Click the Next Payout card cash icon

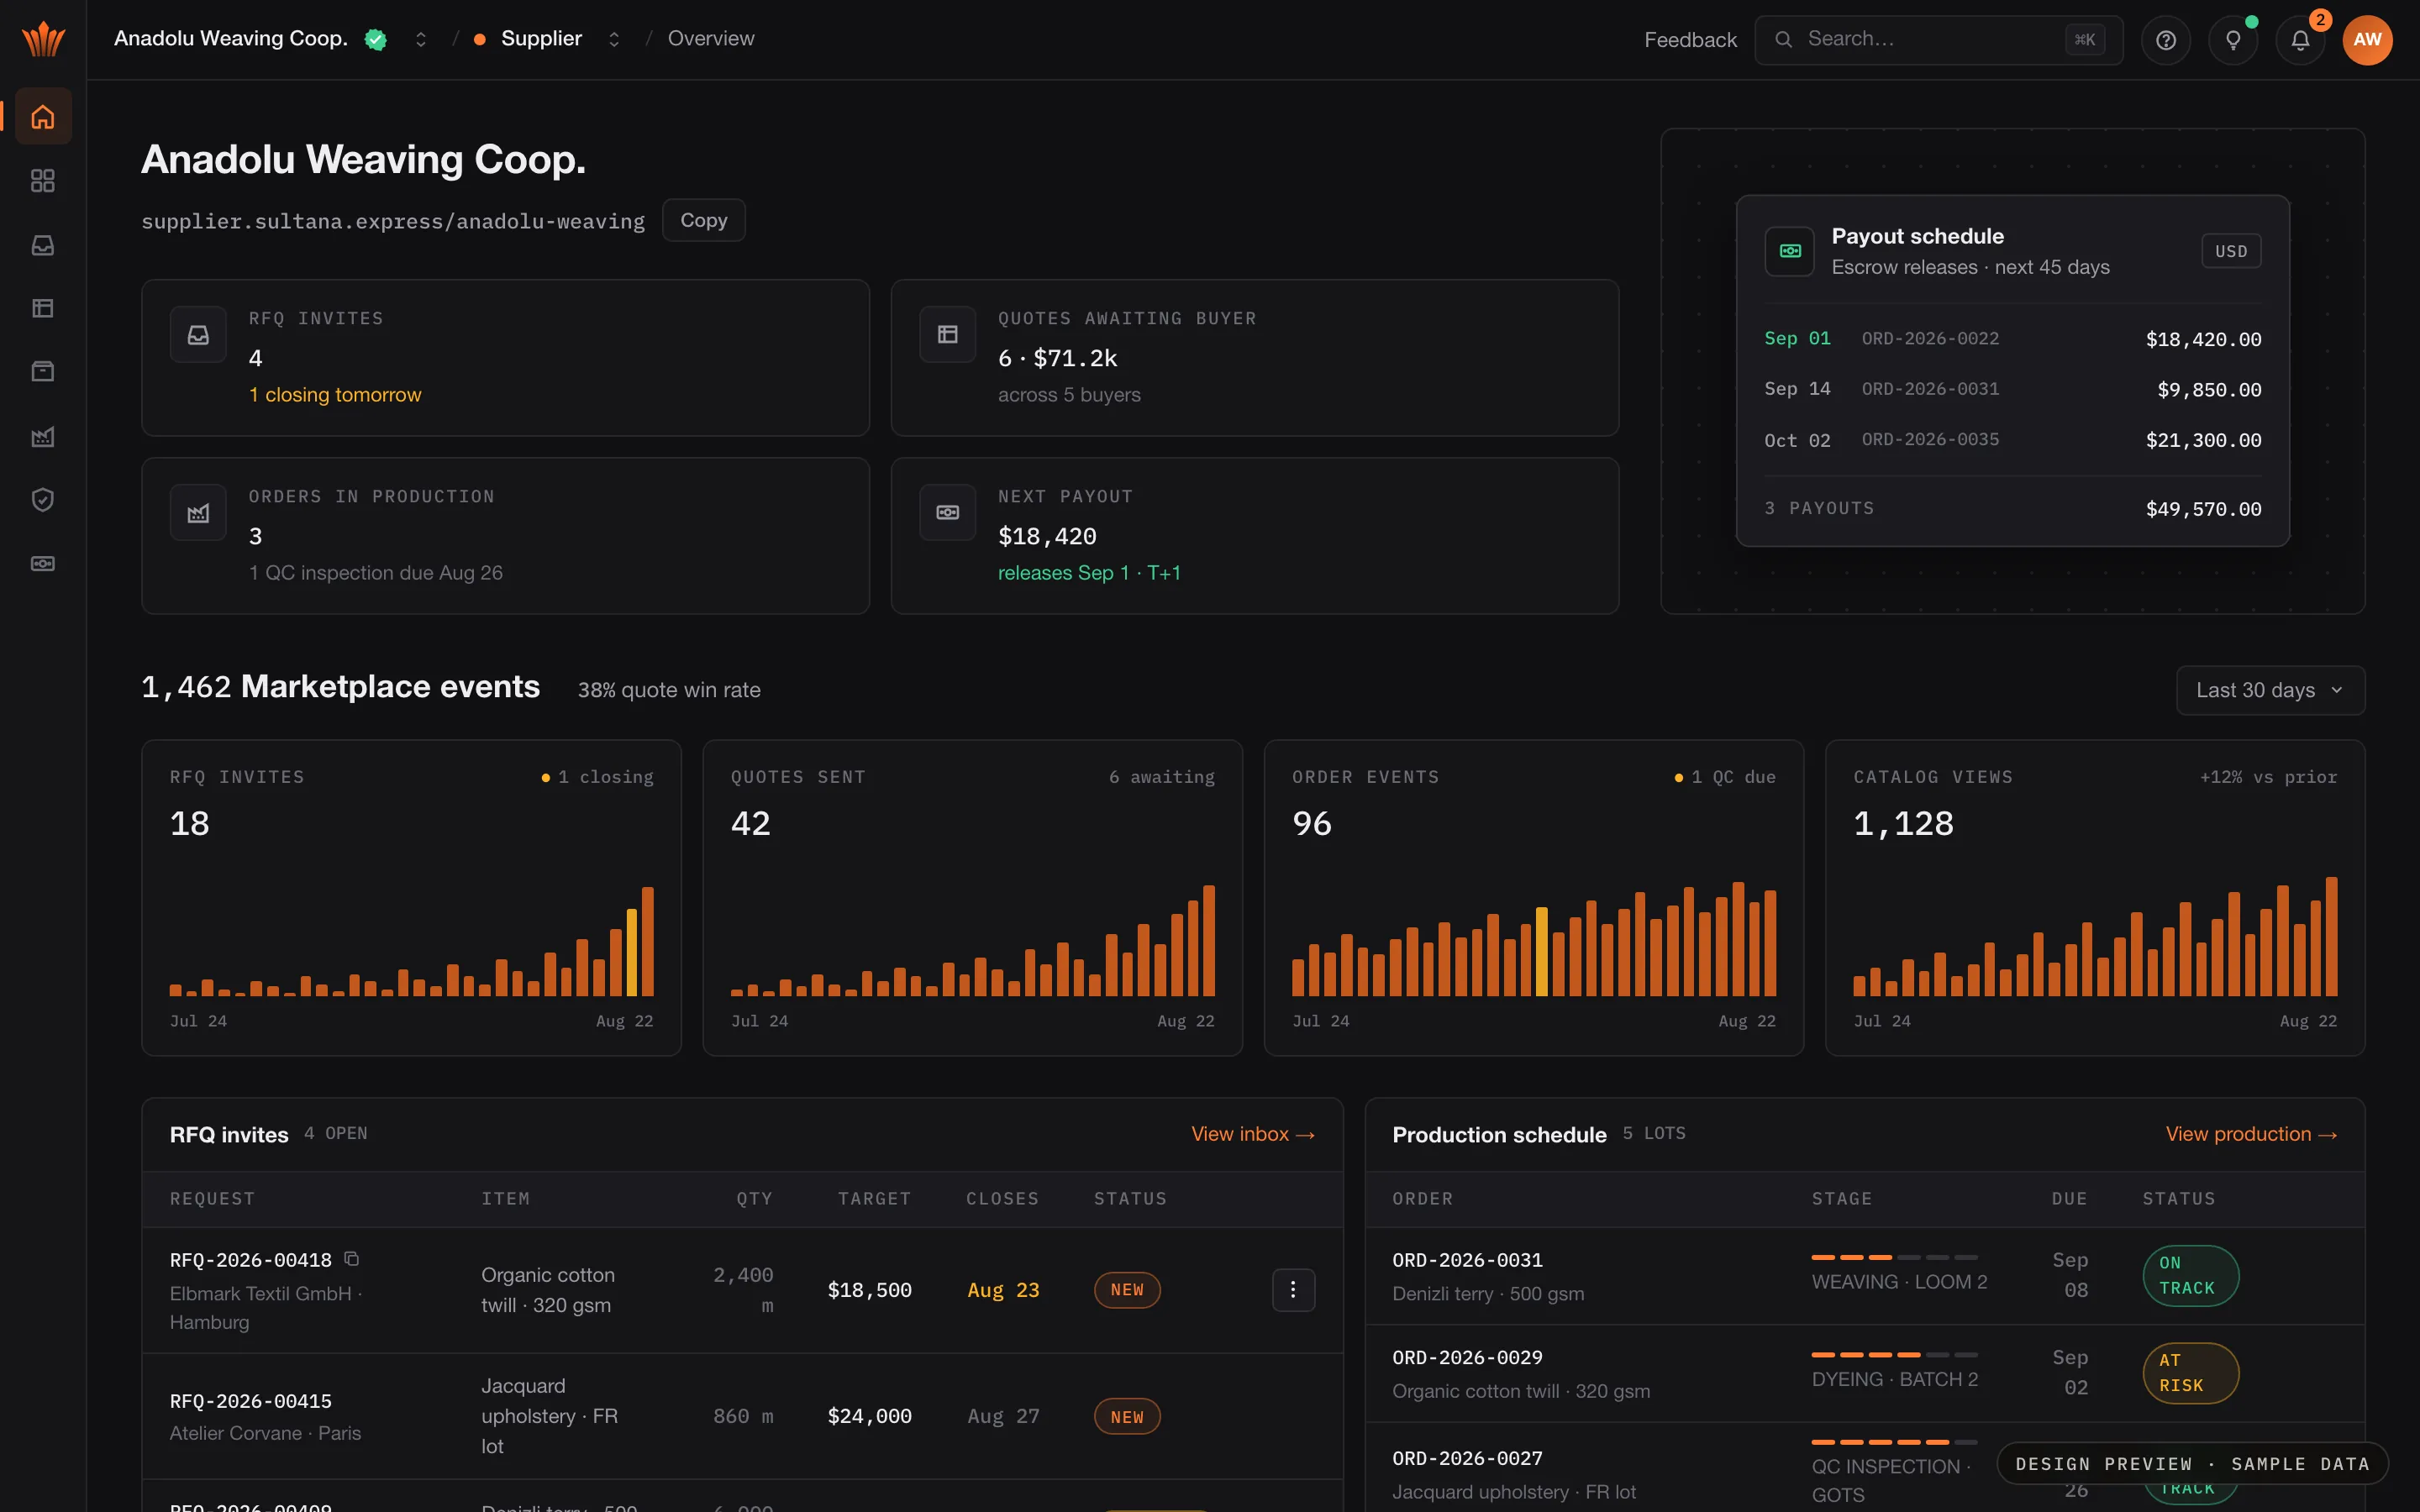(x=947, y=513)
